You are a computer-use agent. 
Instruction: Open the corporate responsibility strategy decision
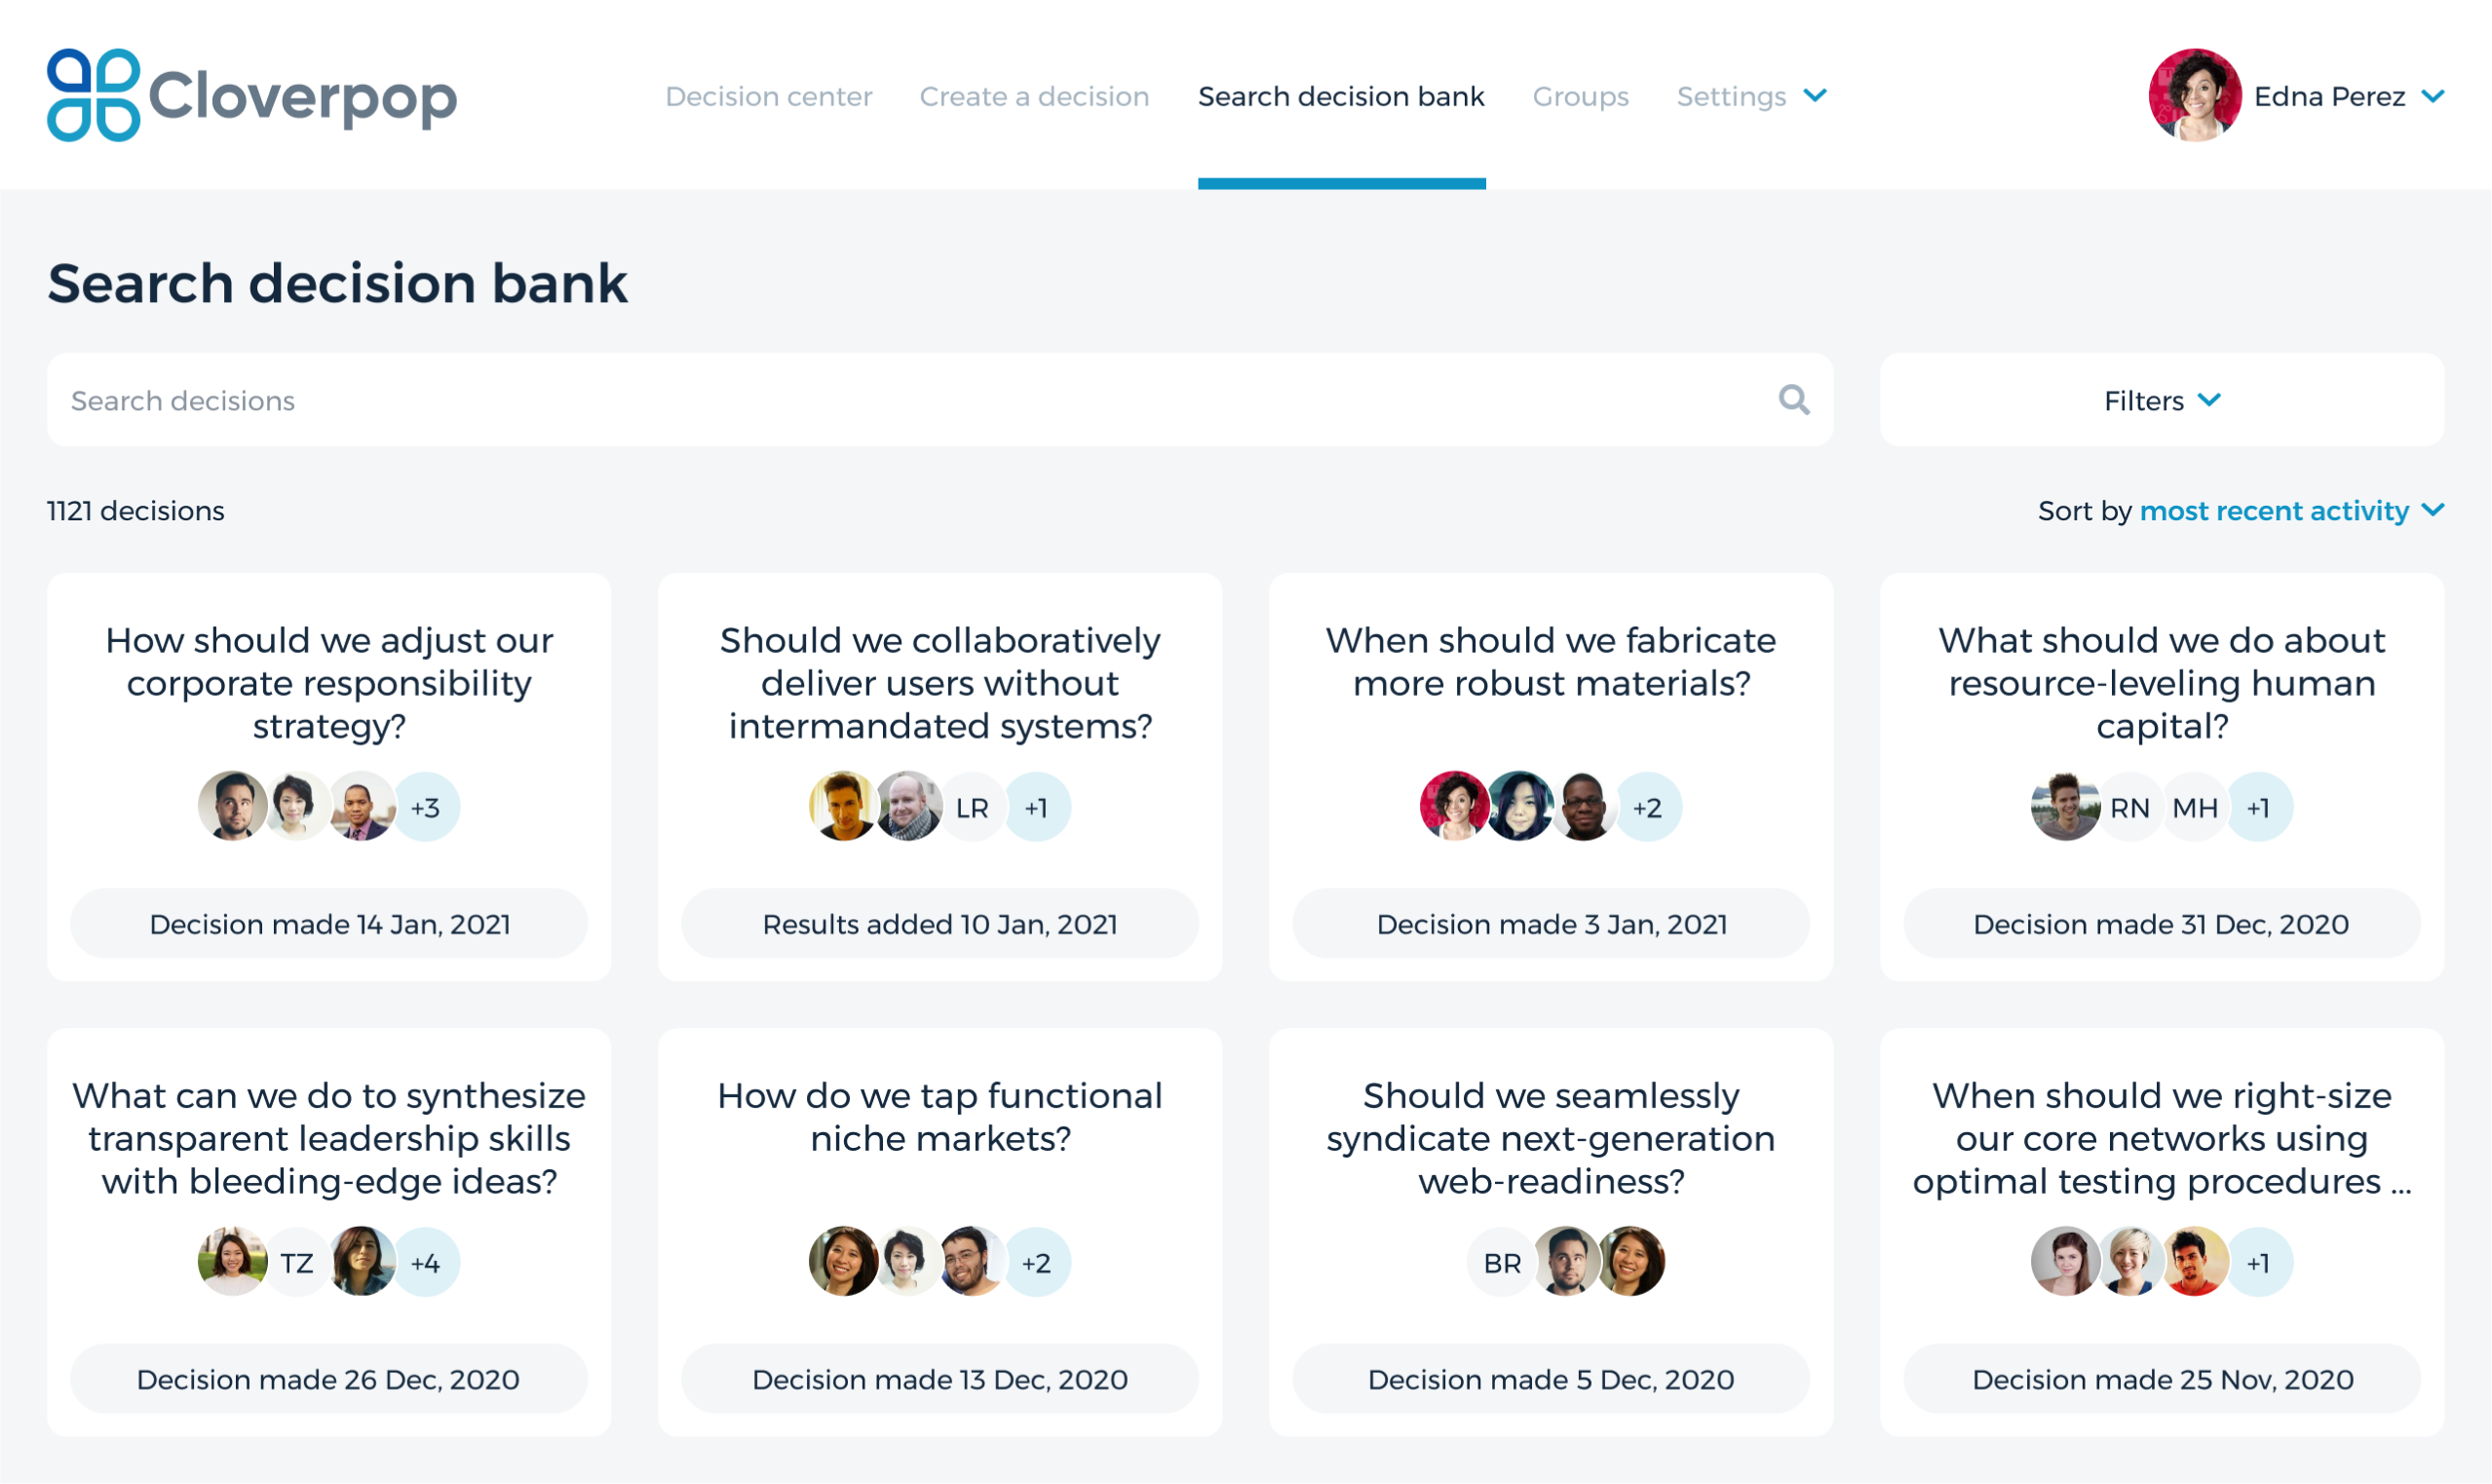329,683
